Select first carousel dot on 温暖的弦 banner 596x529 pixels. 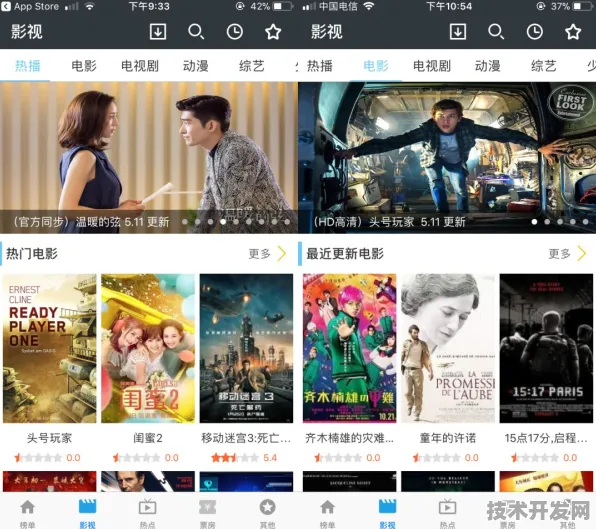184,222
